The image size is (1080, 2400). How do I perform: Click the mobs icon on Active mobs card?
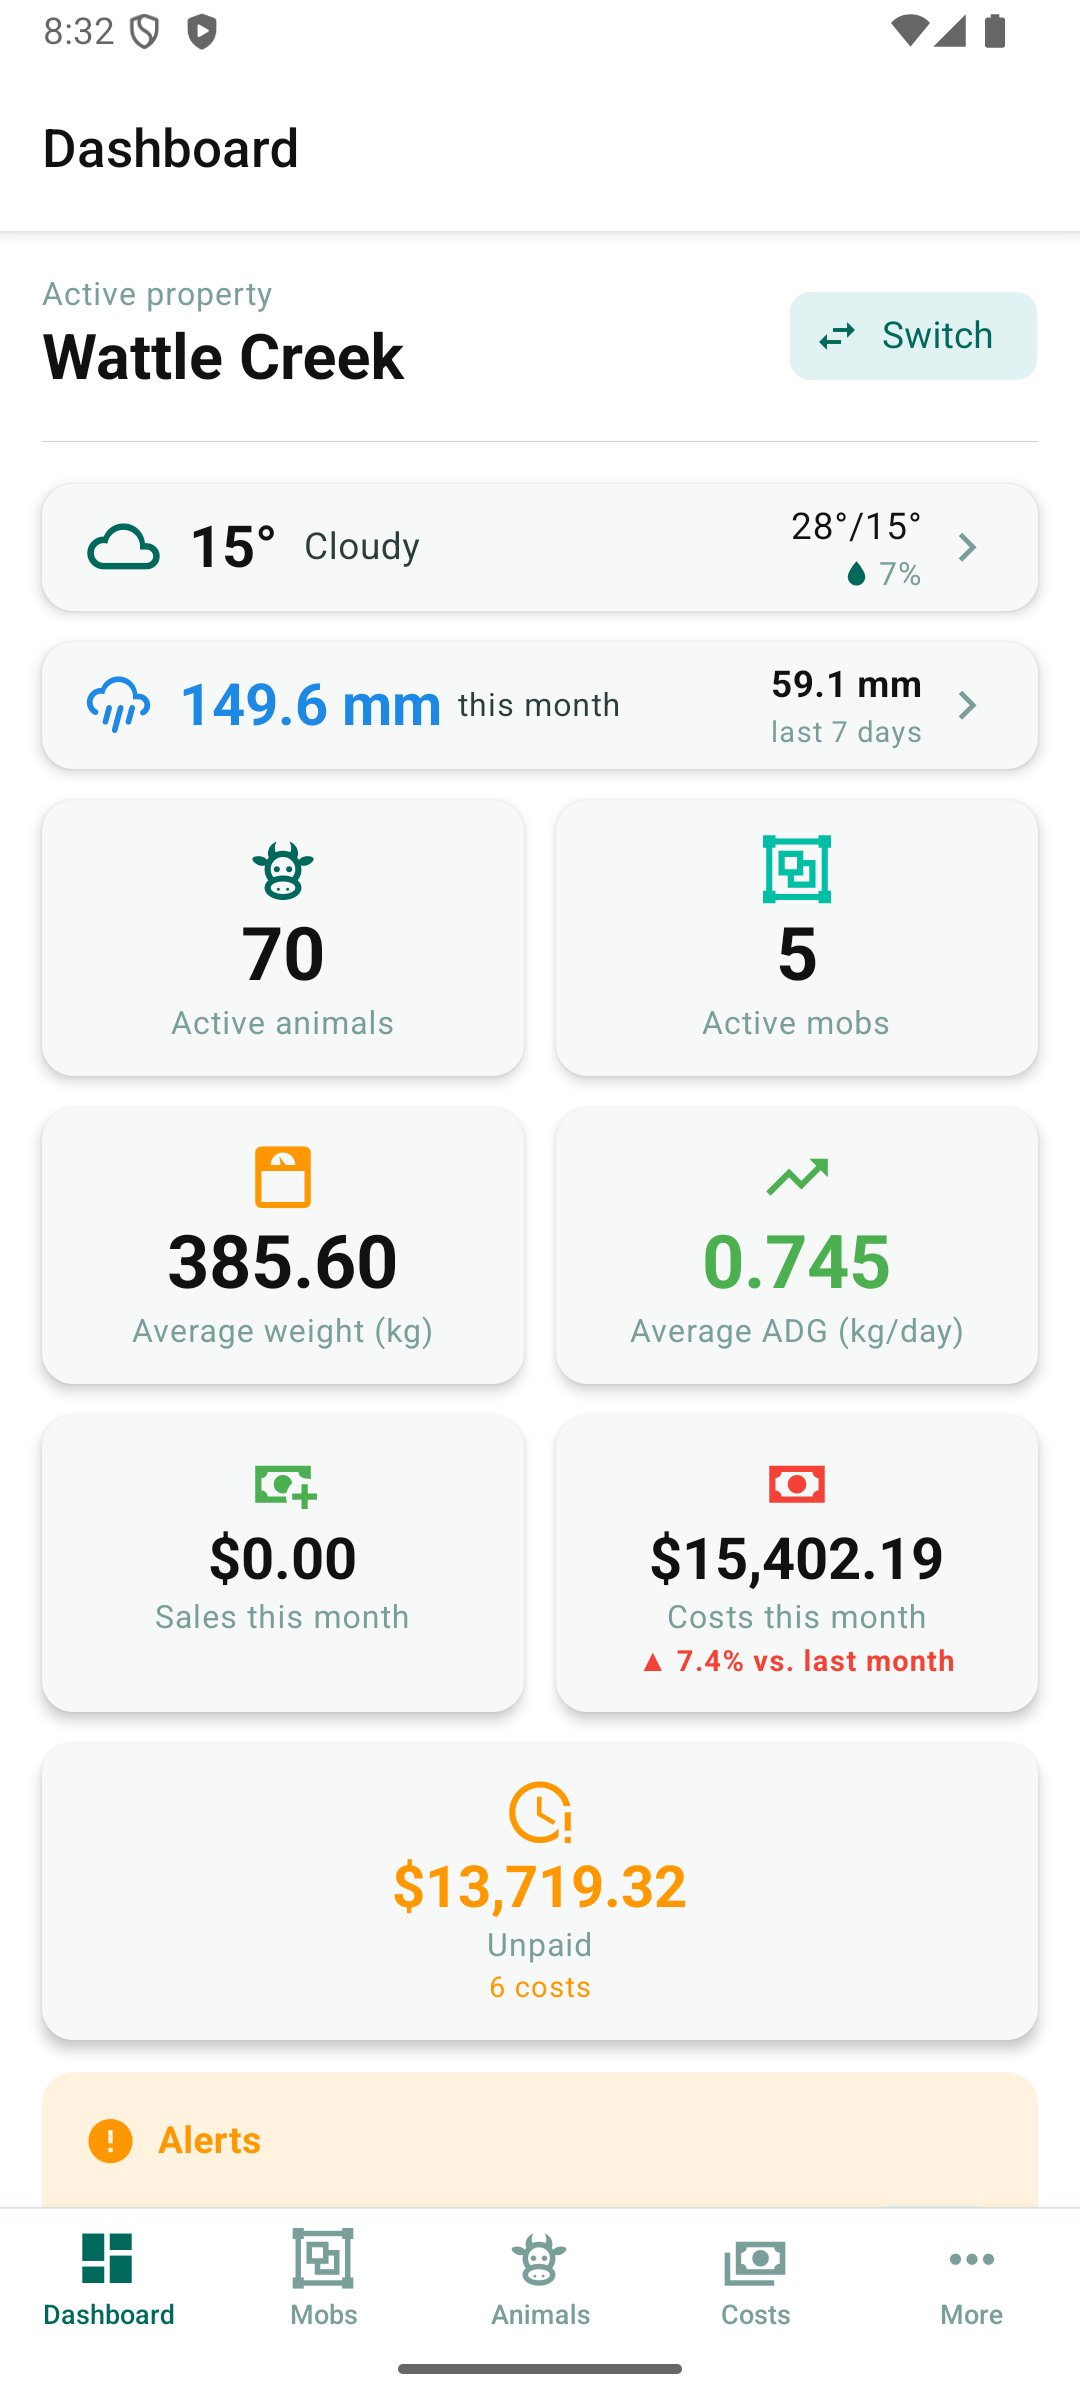click(x=797, y=869)
